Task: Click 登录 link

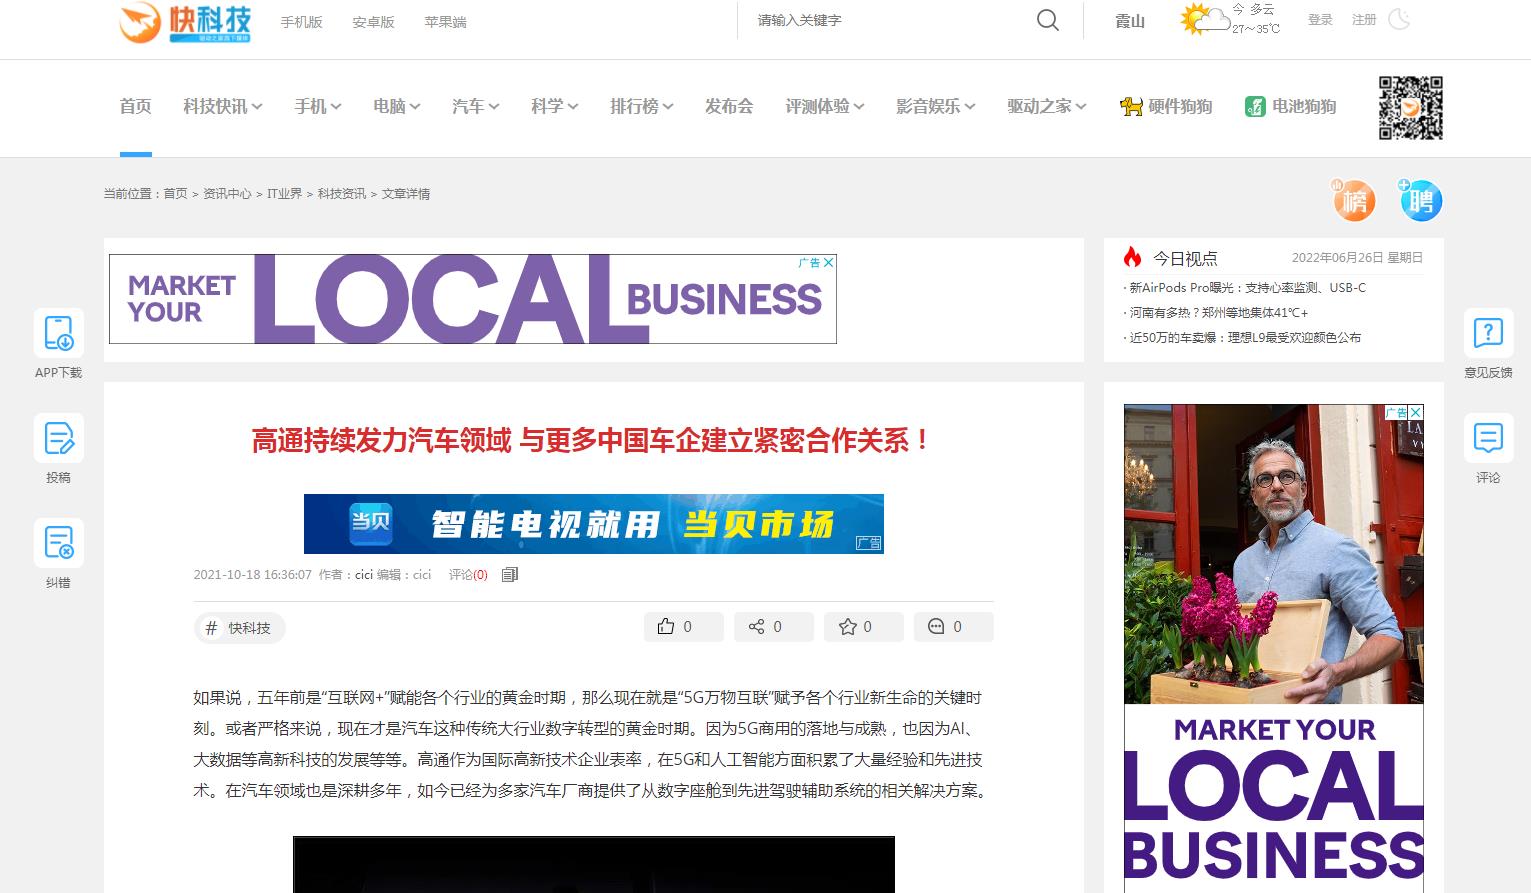Action: point(1320,19)
